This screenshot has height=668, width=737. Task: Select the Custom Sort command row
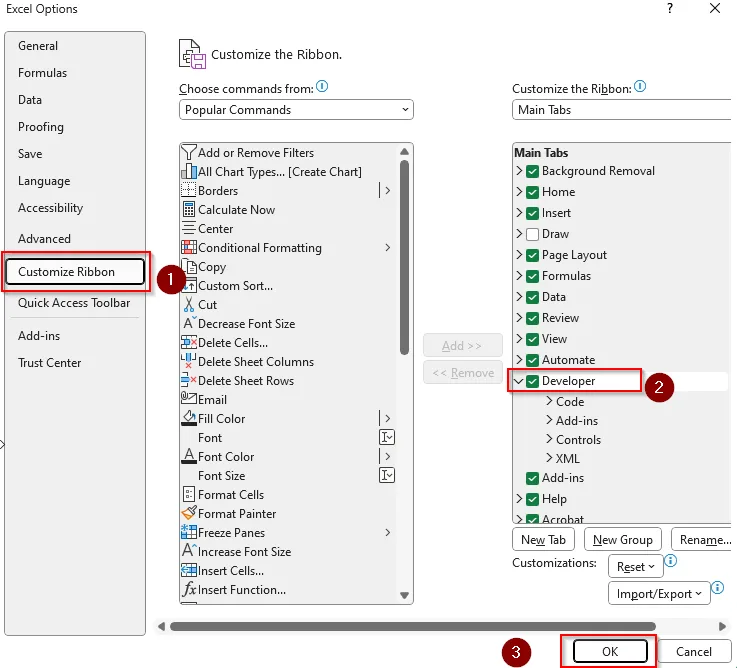coord(288,286)
